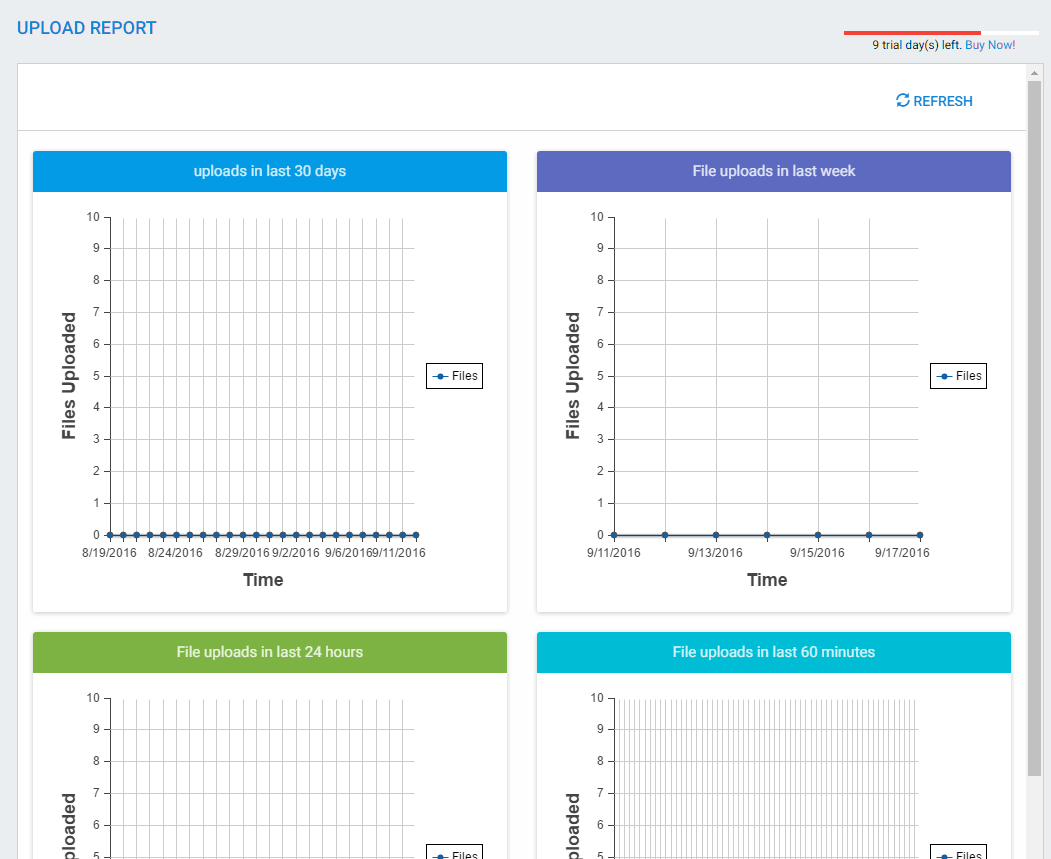This screenshot has width=1051, height=859.
Task: Click the Time axis title in 30 days chart
Action: (263, 580)
